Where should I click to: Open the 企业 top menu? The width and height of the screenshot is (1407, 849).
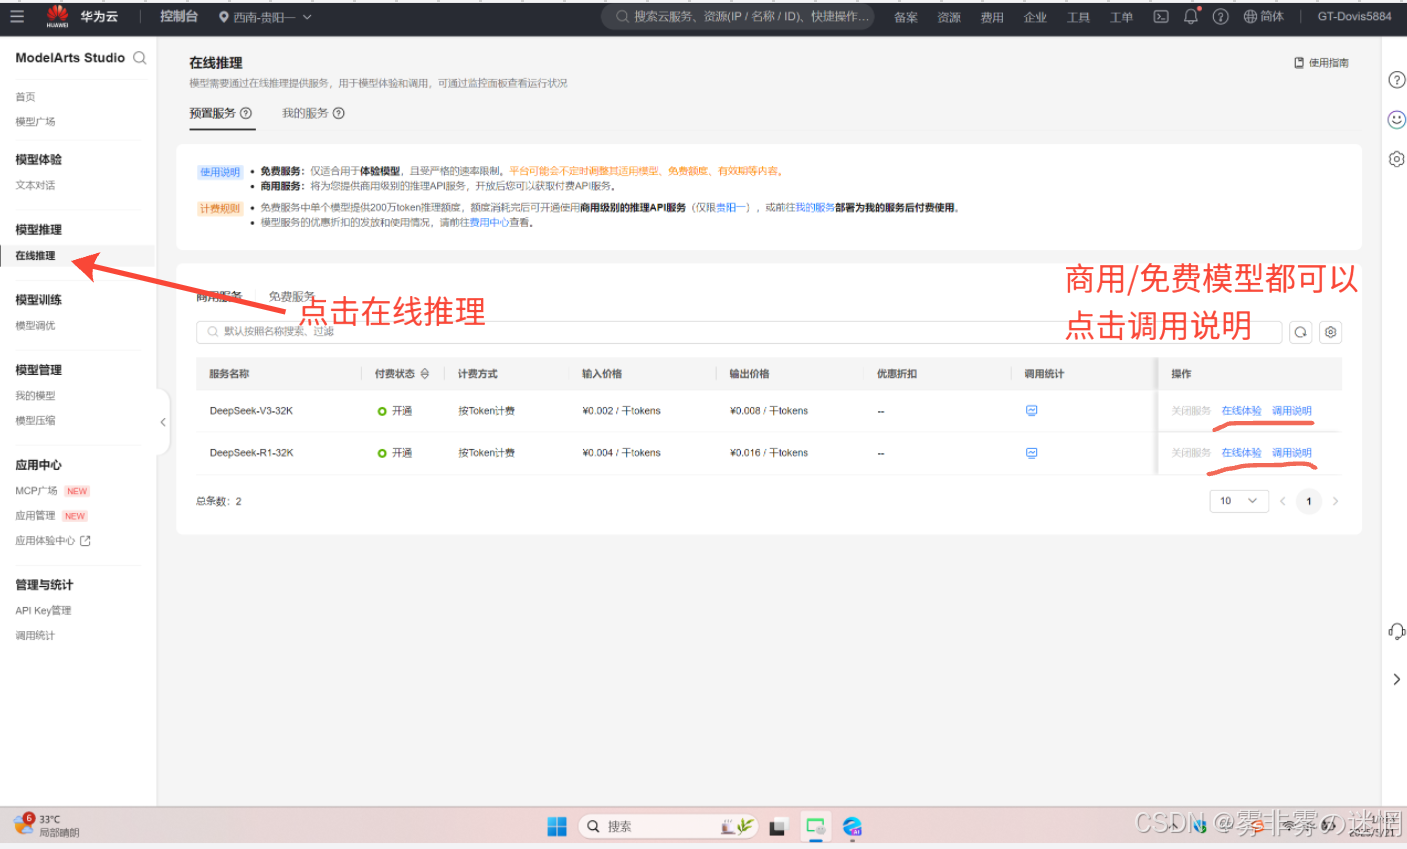[x=1035, y=17]
